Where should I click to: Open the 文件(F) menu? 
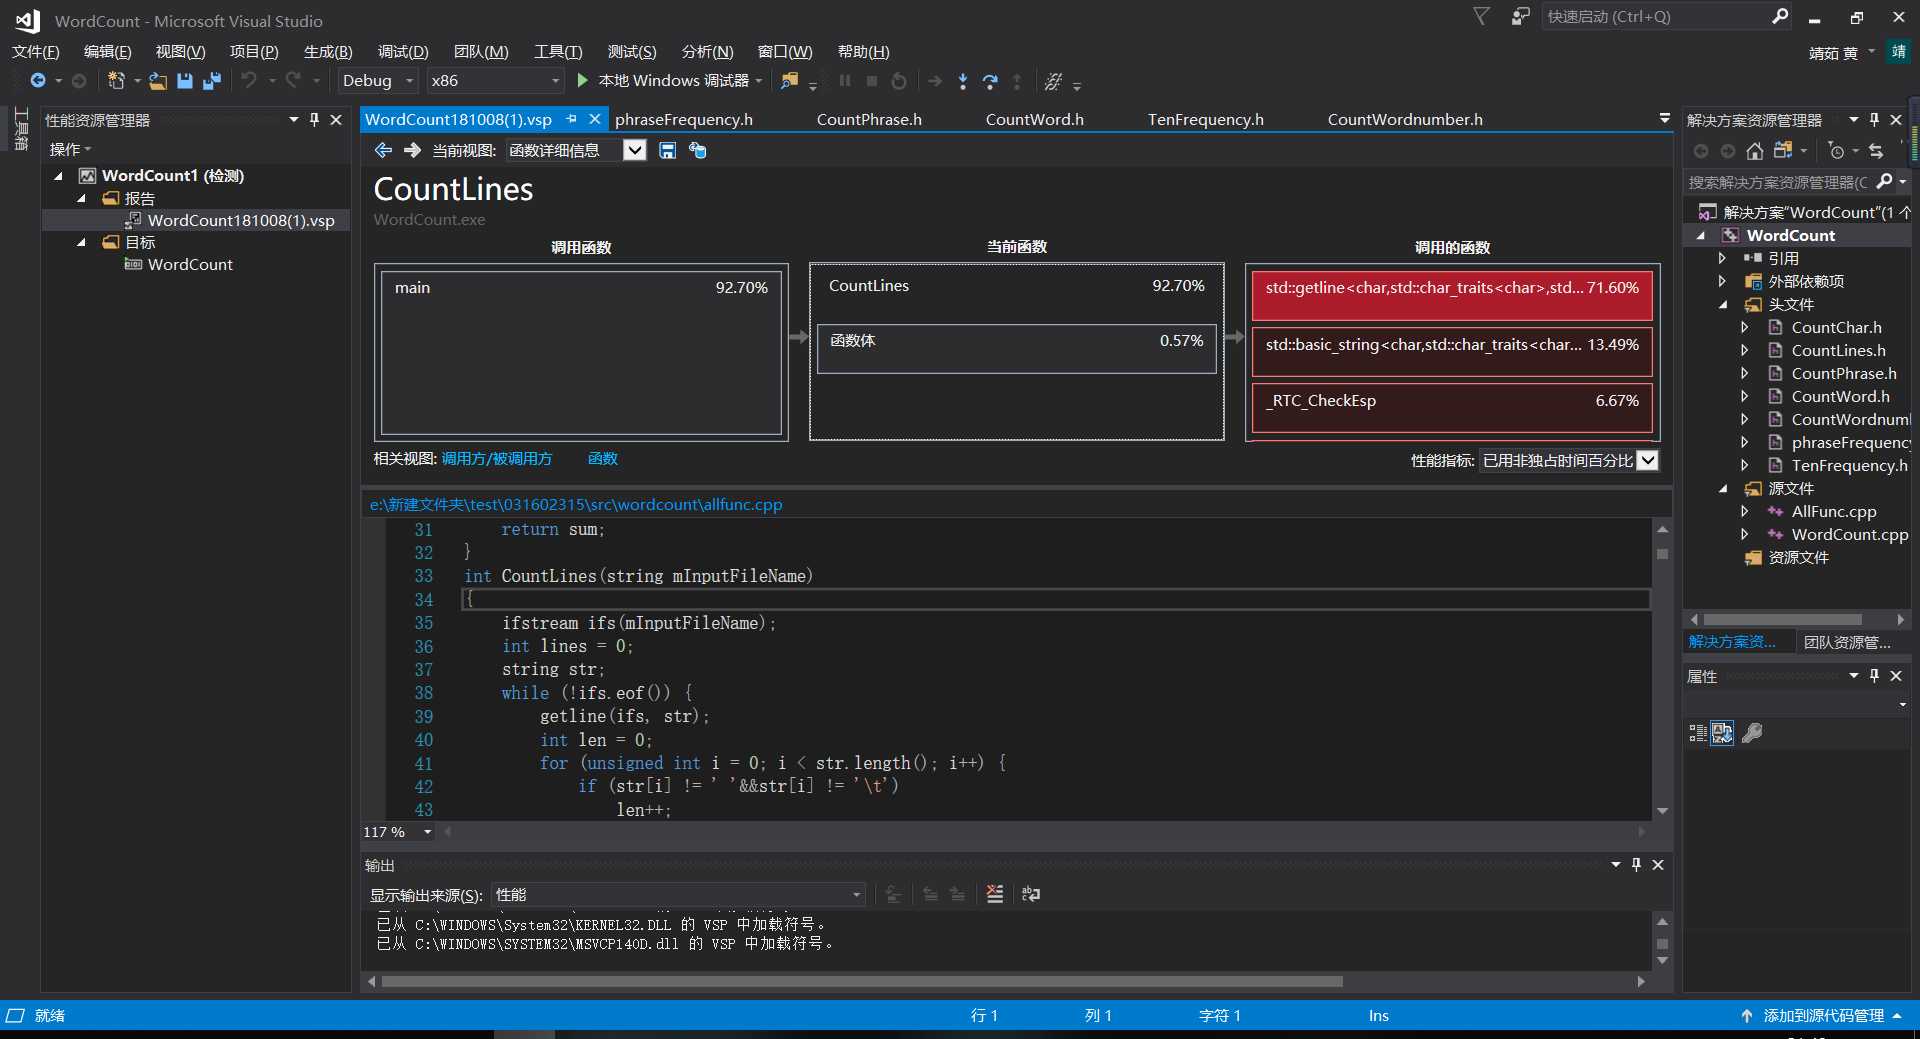point(35,52)
